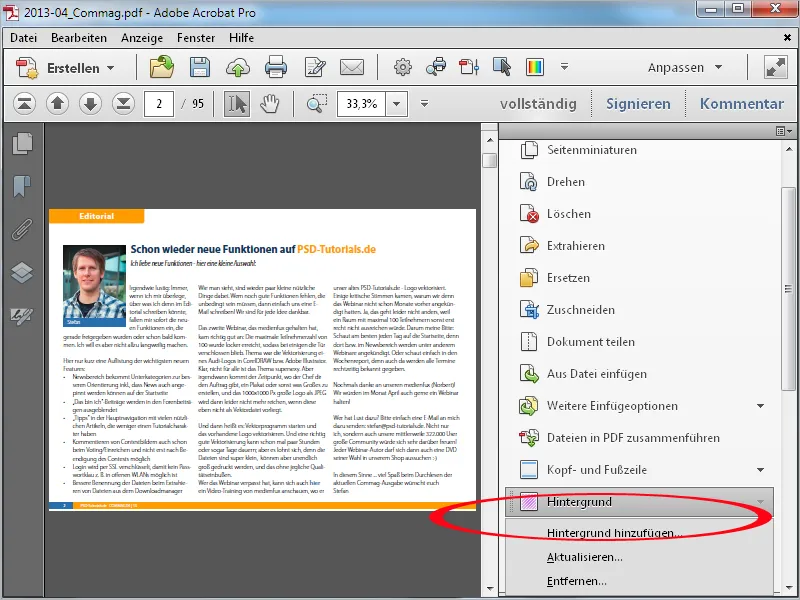Choose Hintergrund hinzufügen menu entry
Viewport: 800px width, 600px height.
click(614, 533)
